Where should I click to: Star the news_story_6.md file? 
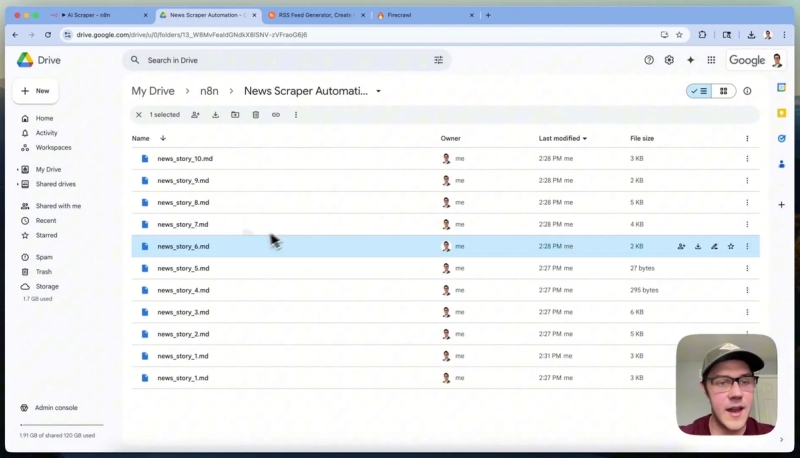click(731, 246)
